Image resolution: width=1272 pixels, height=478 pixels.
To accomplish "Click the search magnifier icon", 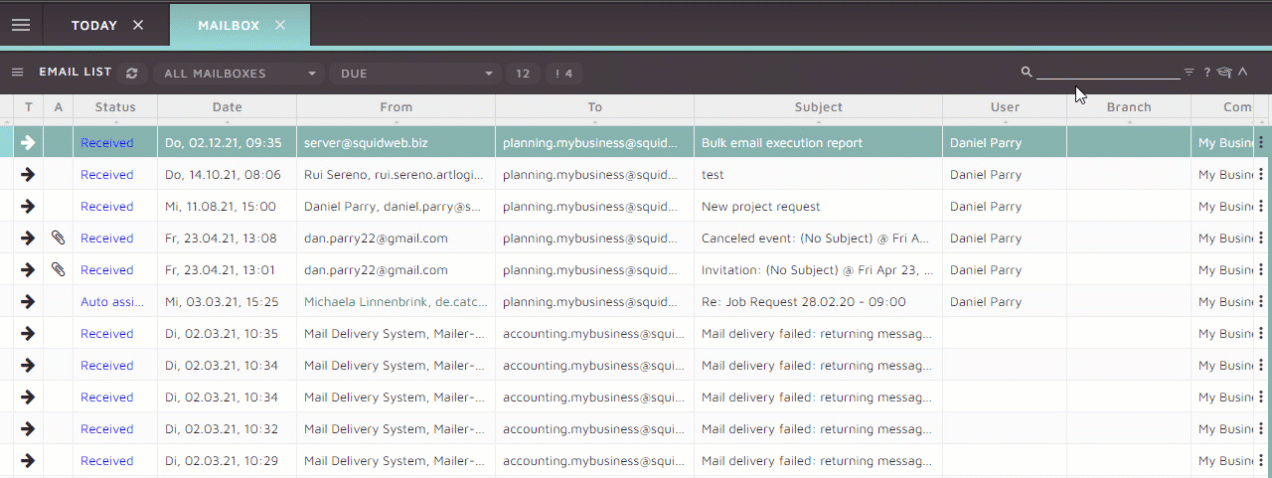I will coord(1026,72).
